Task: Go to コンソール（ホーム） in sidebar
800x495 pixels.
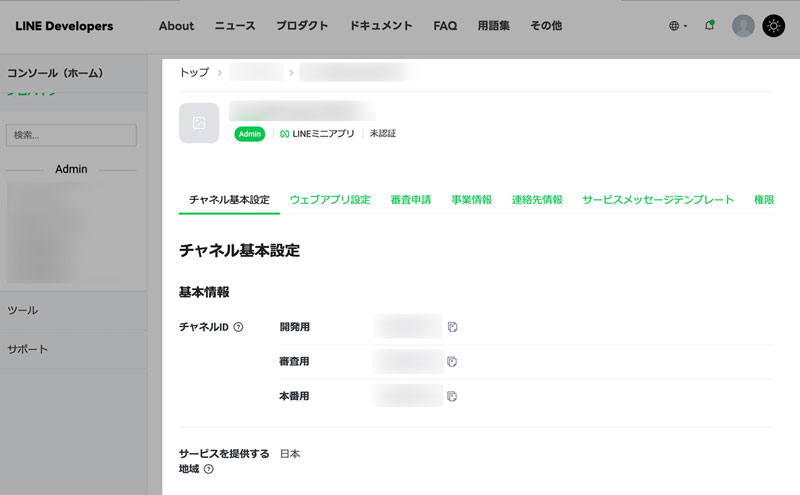Action: (55, 73)
